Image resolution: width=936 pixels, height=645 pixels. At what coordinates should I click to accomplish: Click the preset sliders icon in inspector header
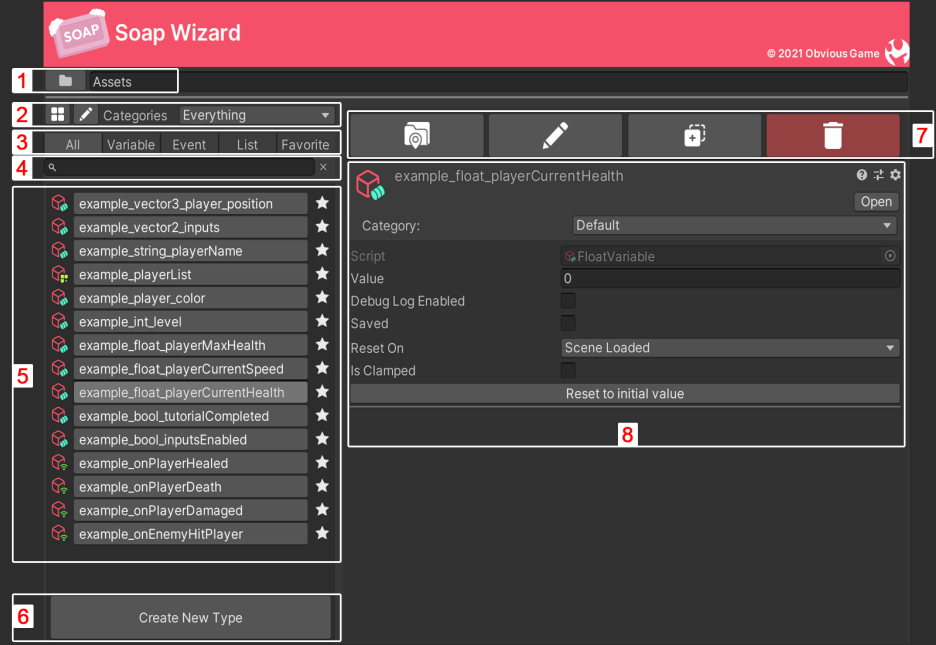coord(879,175)
